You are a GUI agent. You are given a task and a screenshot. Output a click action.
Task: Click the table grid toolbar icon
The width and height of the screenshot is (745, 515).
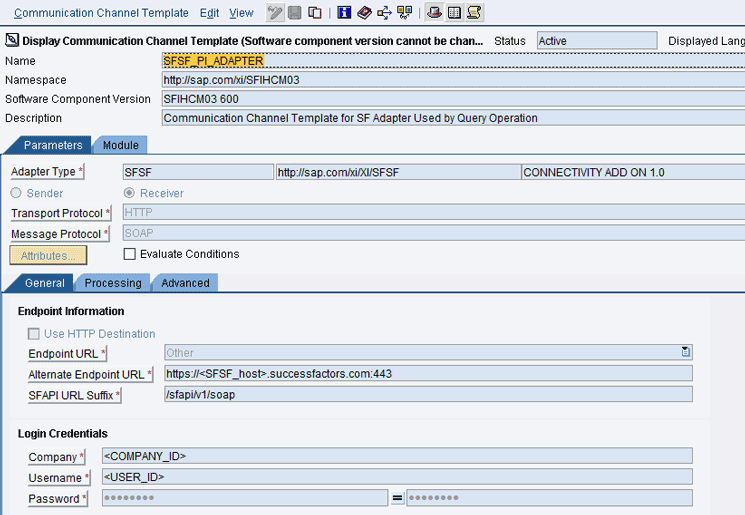tap(454, 13)
